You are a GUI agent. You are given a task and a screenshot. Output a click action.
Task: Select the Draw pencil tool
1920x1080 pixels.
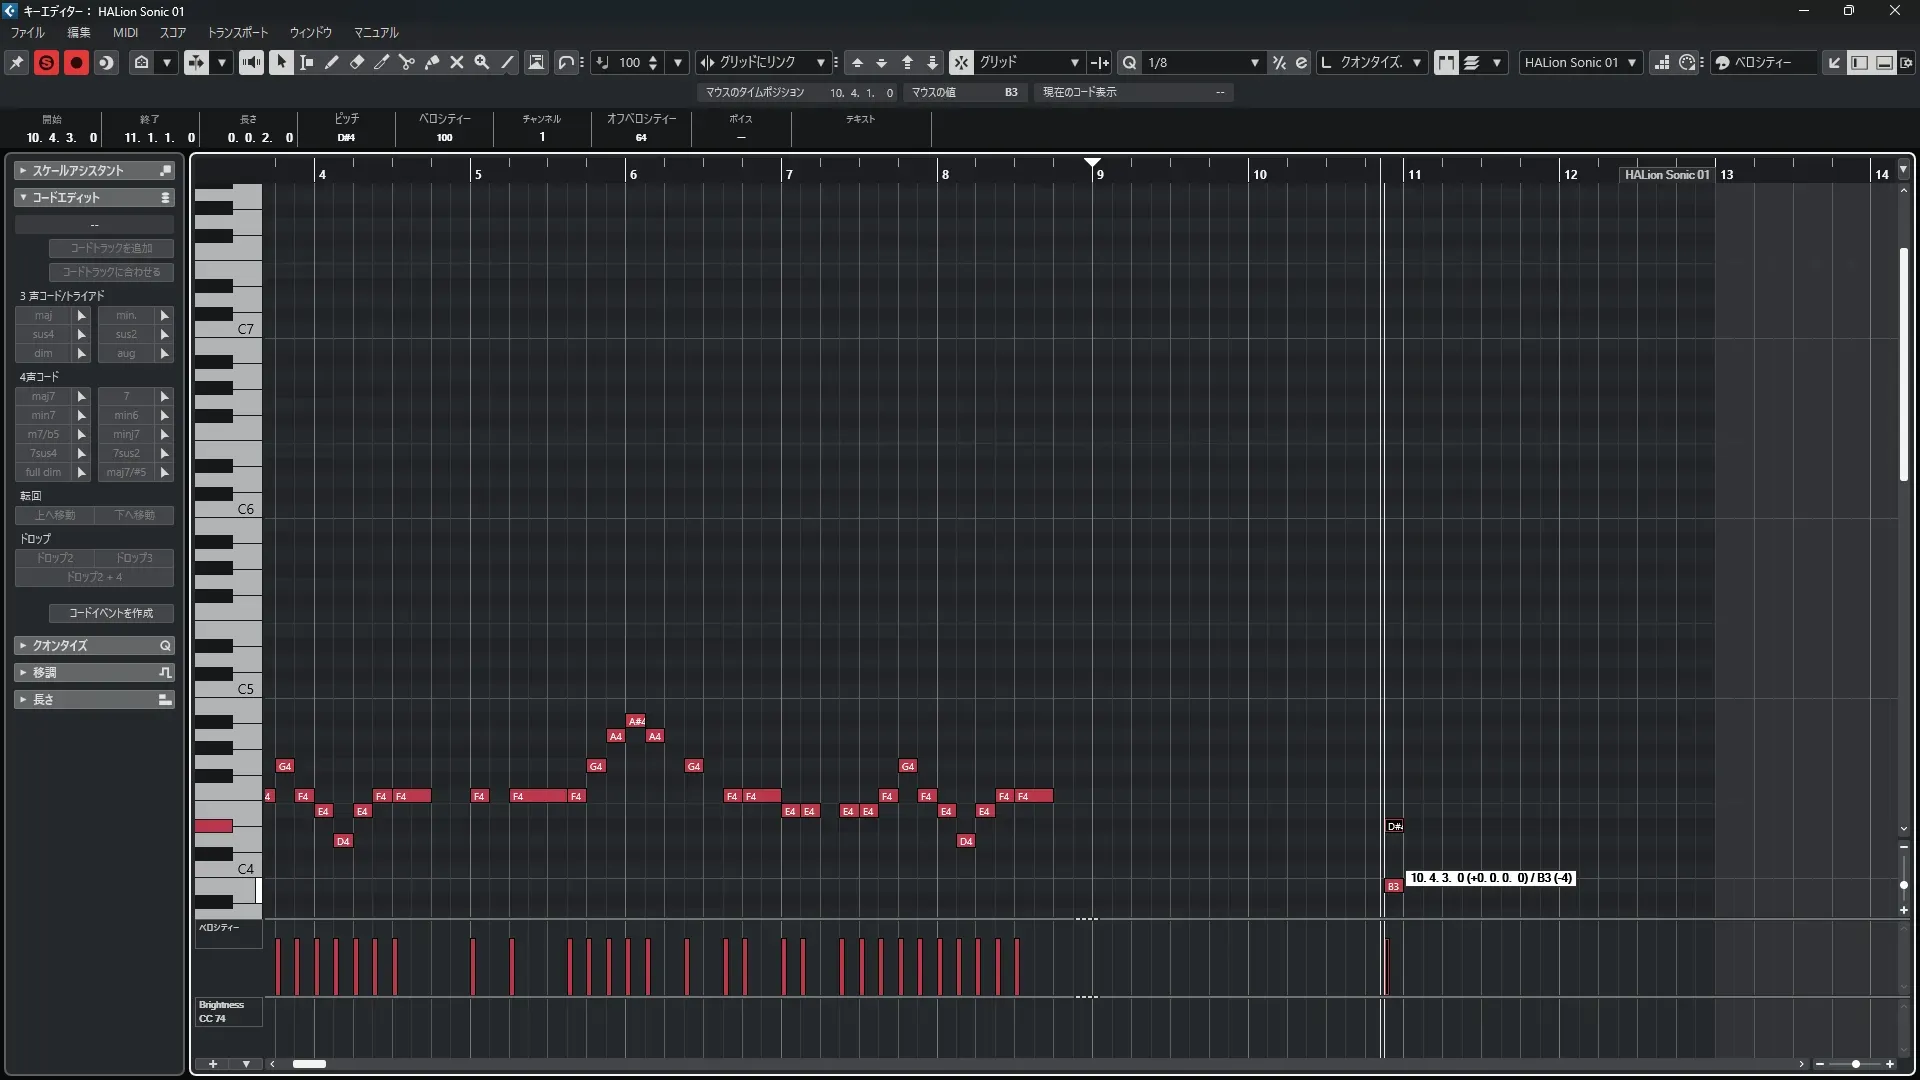pyautogui.click(x=332, y=62)
